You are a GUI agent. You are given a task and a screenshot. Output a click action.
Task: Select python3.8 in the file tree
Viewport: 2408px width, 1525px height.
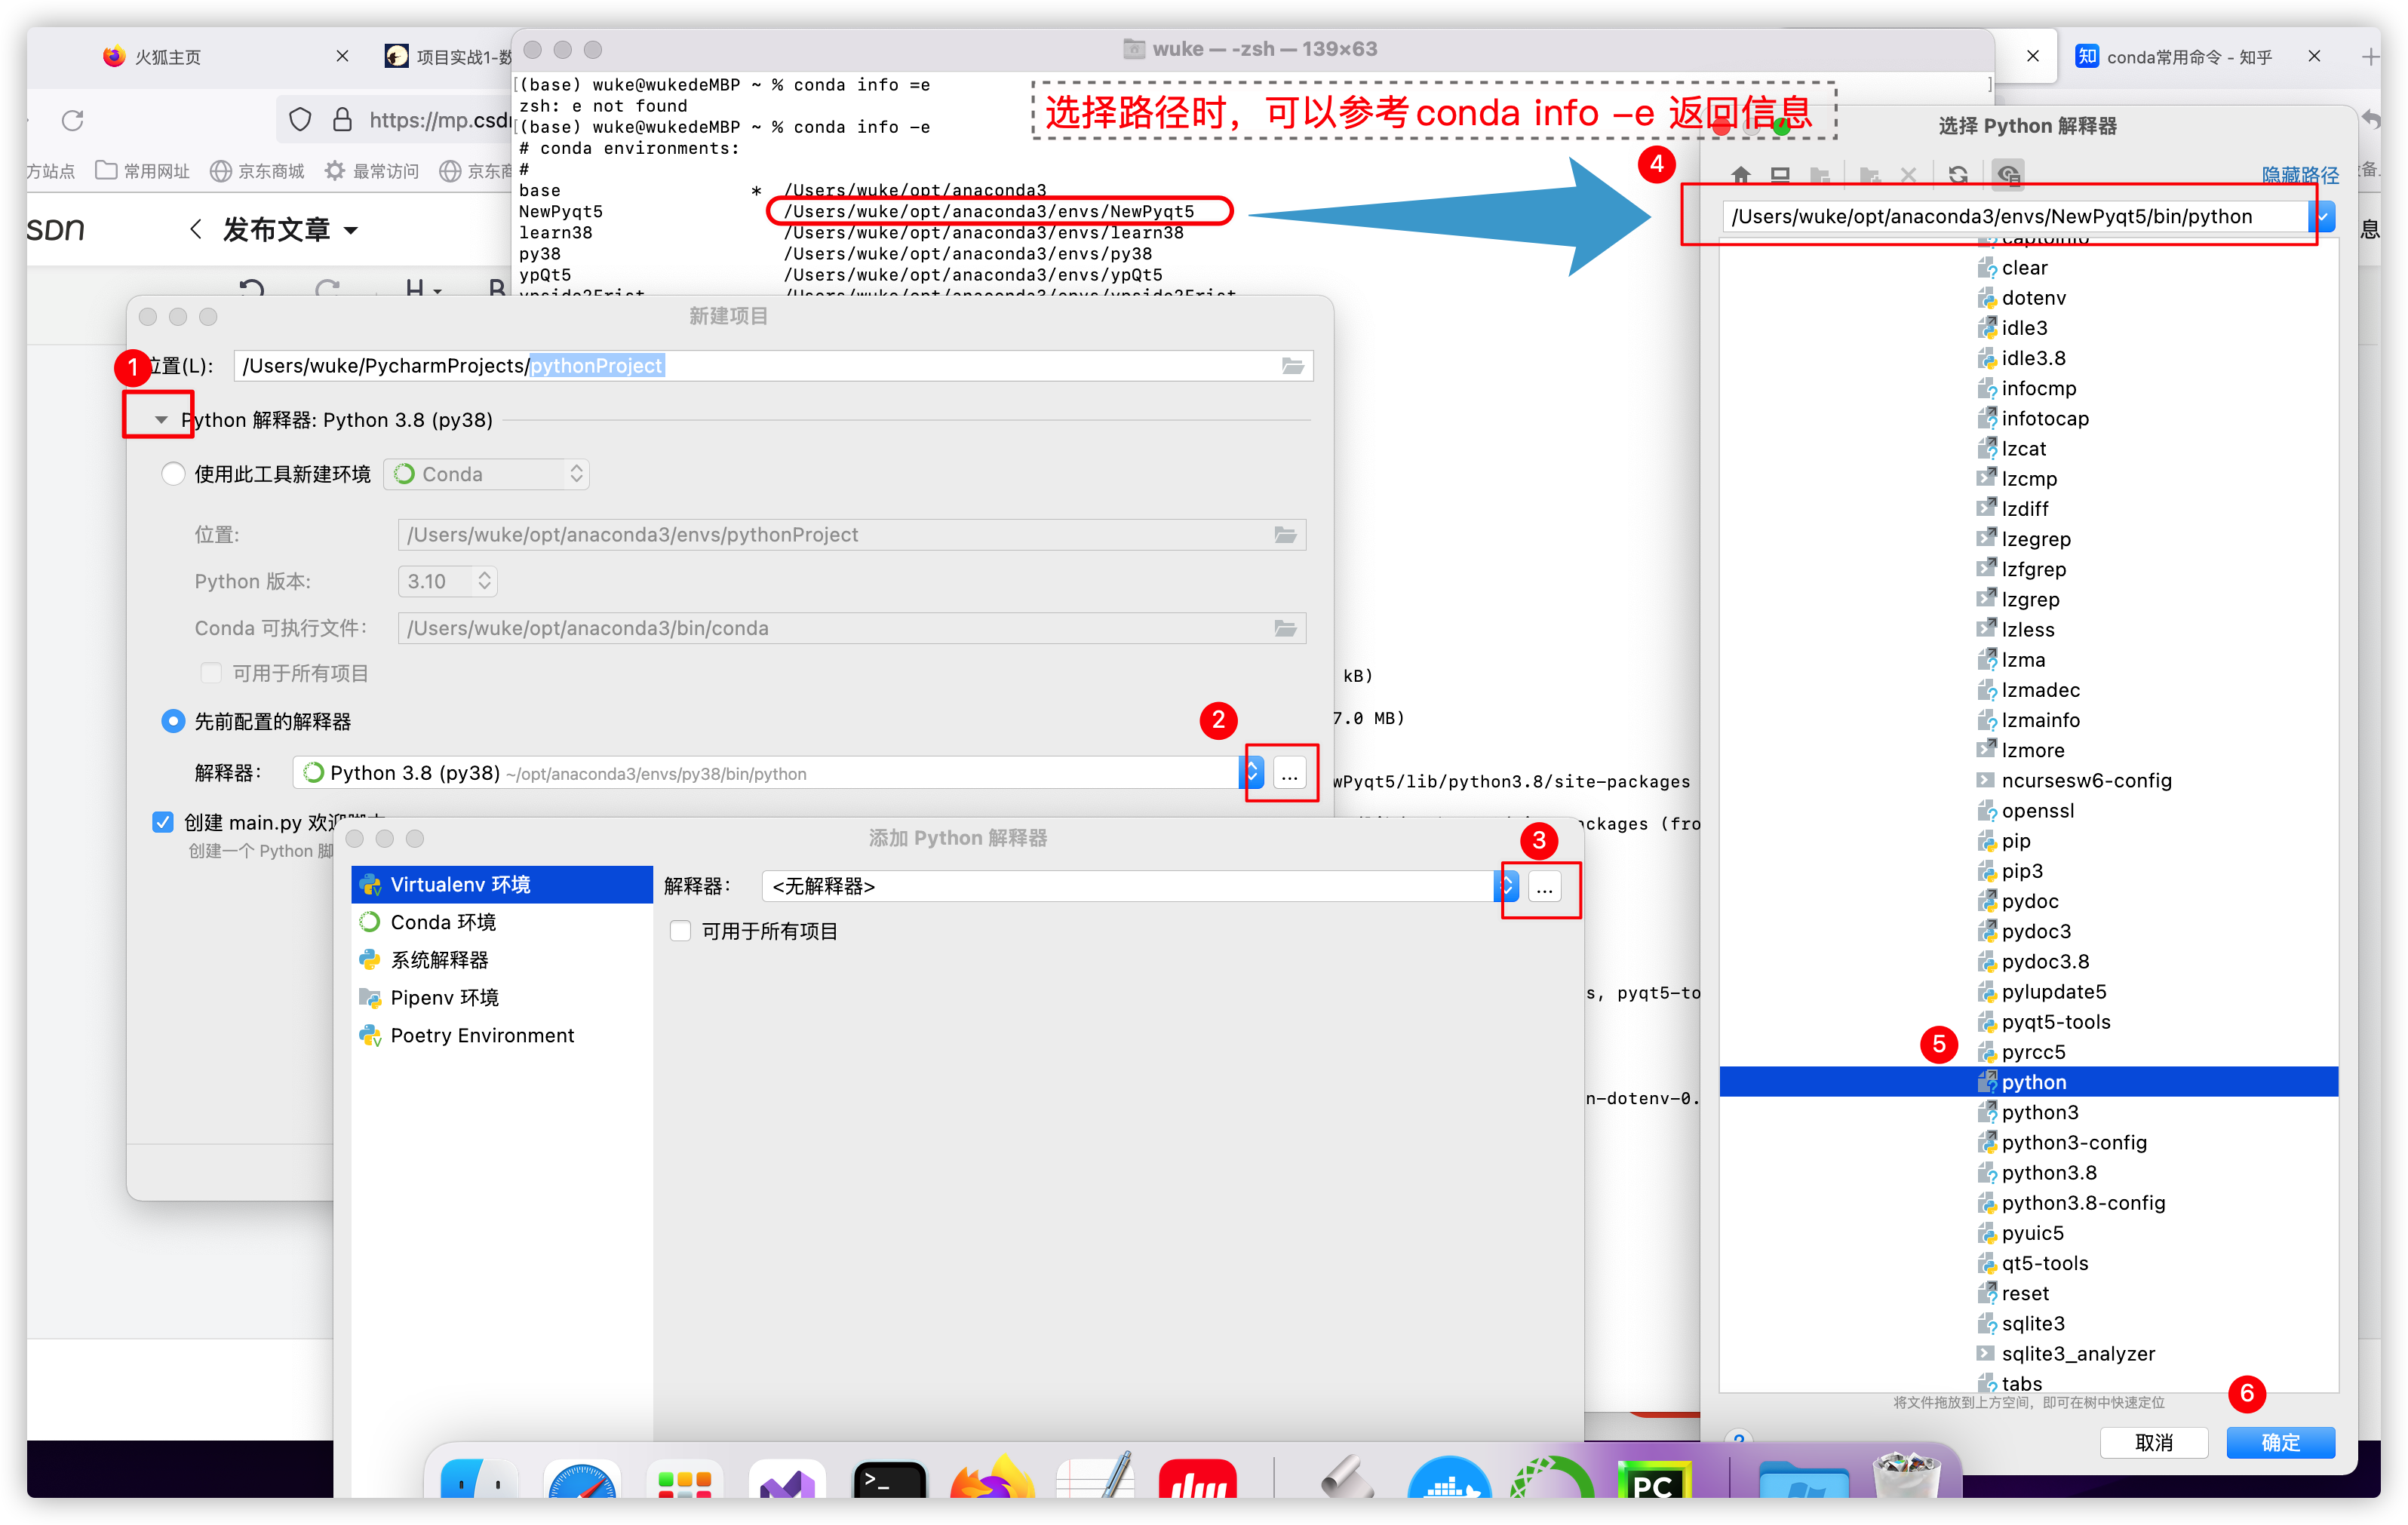tap(2048, 1172)
